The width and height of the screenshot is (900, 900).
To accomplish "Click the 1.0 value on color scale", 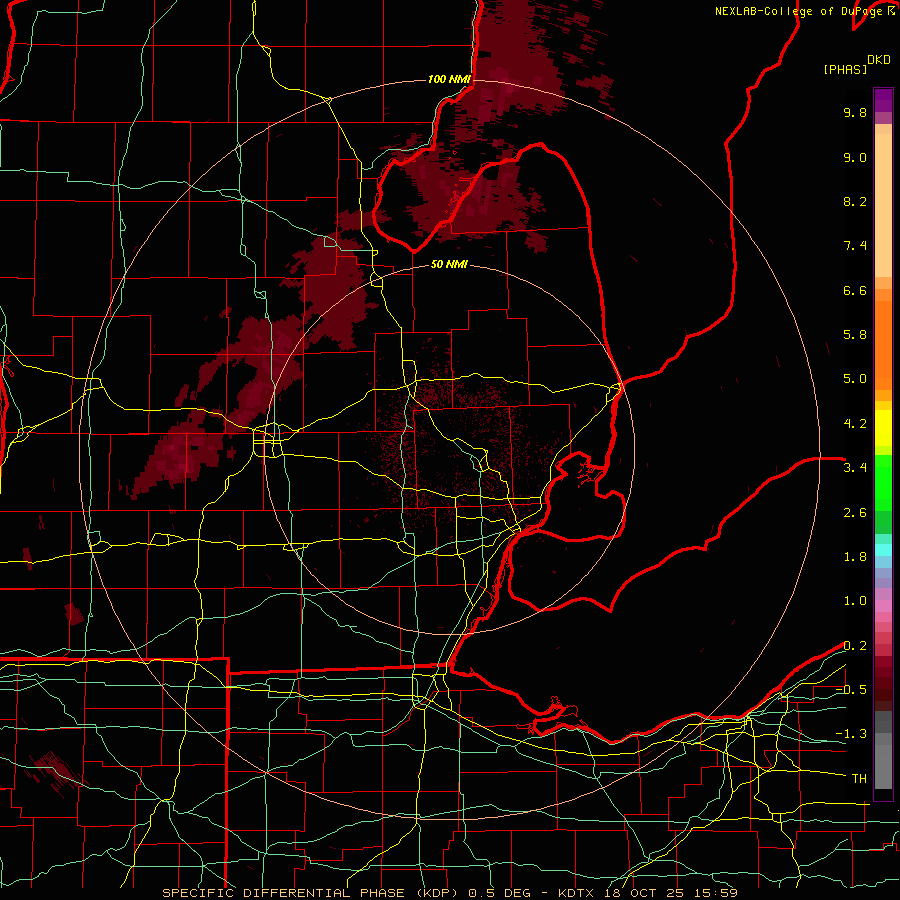I will click(x=855, y=601).
